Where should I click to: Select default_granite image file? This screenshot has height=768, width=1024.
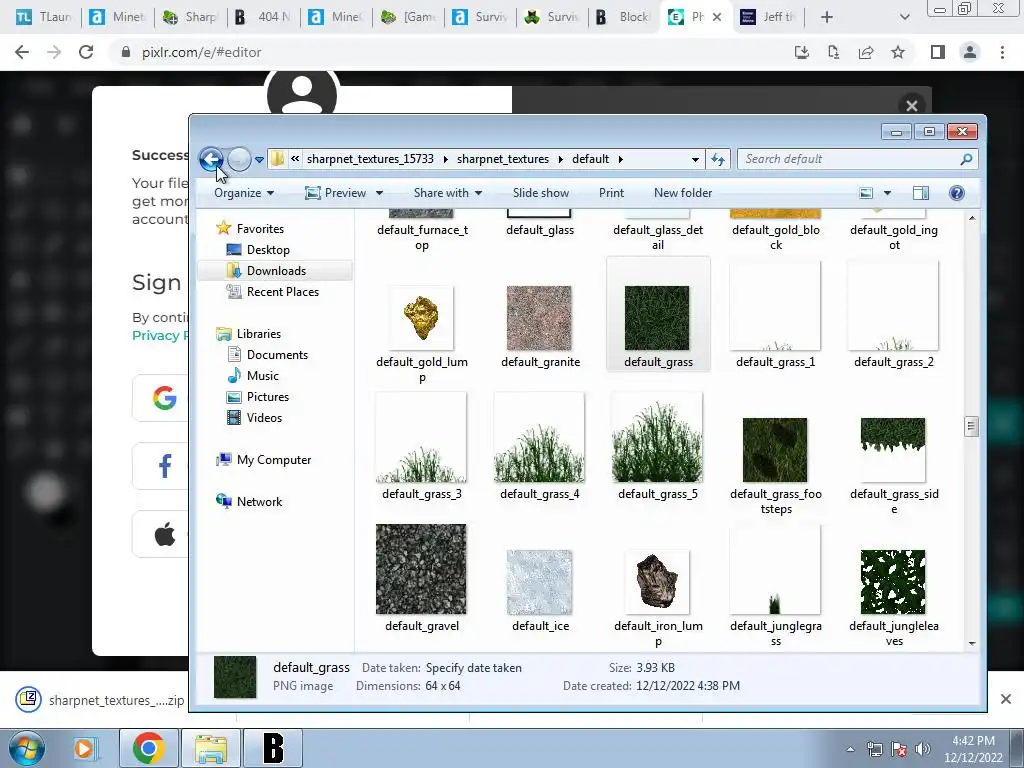click(539, 318)
